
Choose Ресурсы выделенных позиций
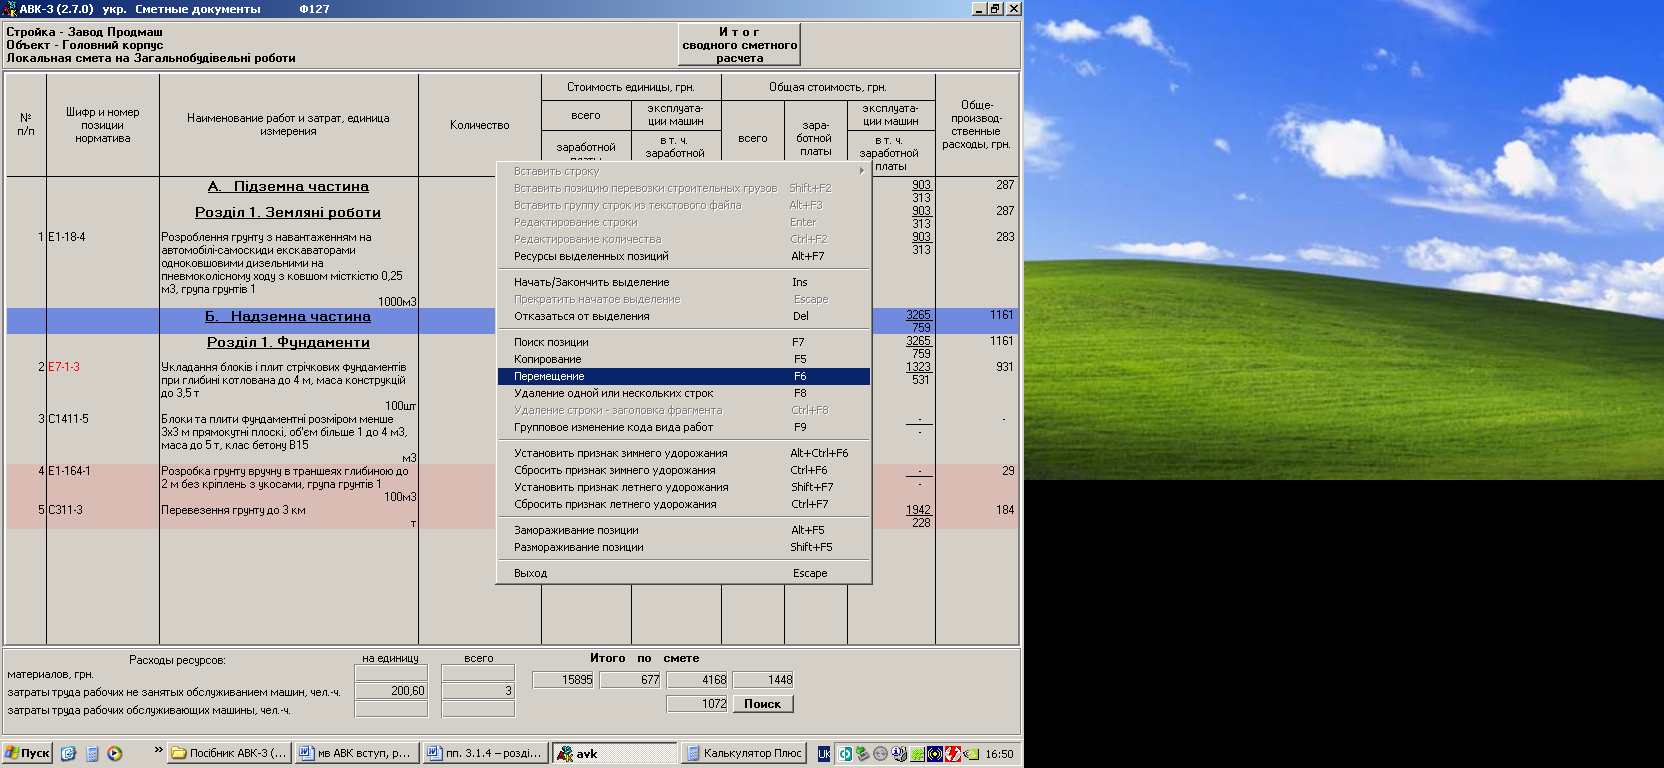[x=684, y=256]
